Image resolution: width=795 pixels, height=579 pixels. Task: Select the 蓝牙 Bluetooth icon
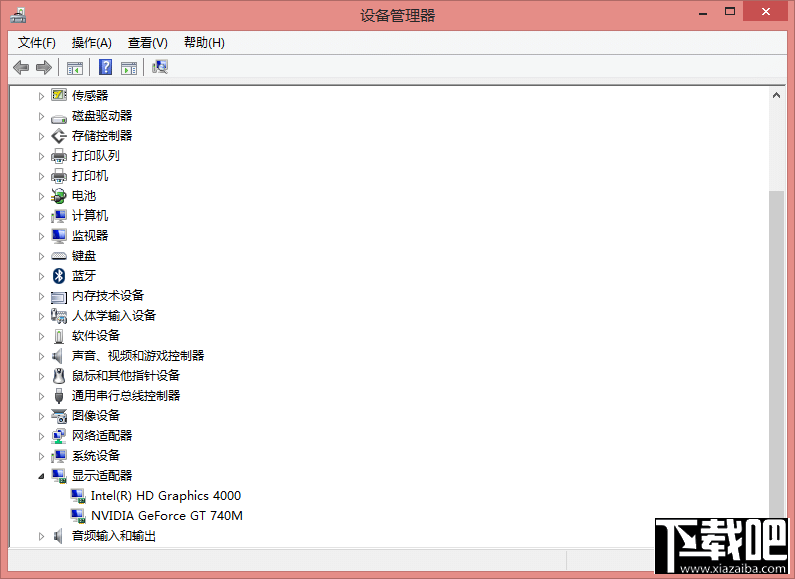coord(59,276)
